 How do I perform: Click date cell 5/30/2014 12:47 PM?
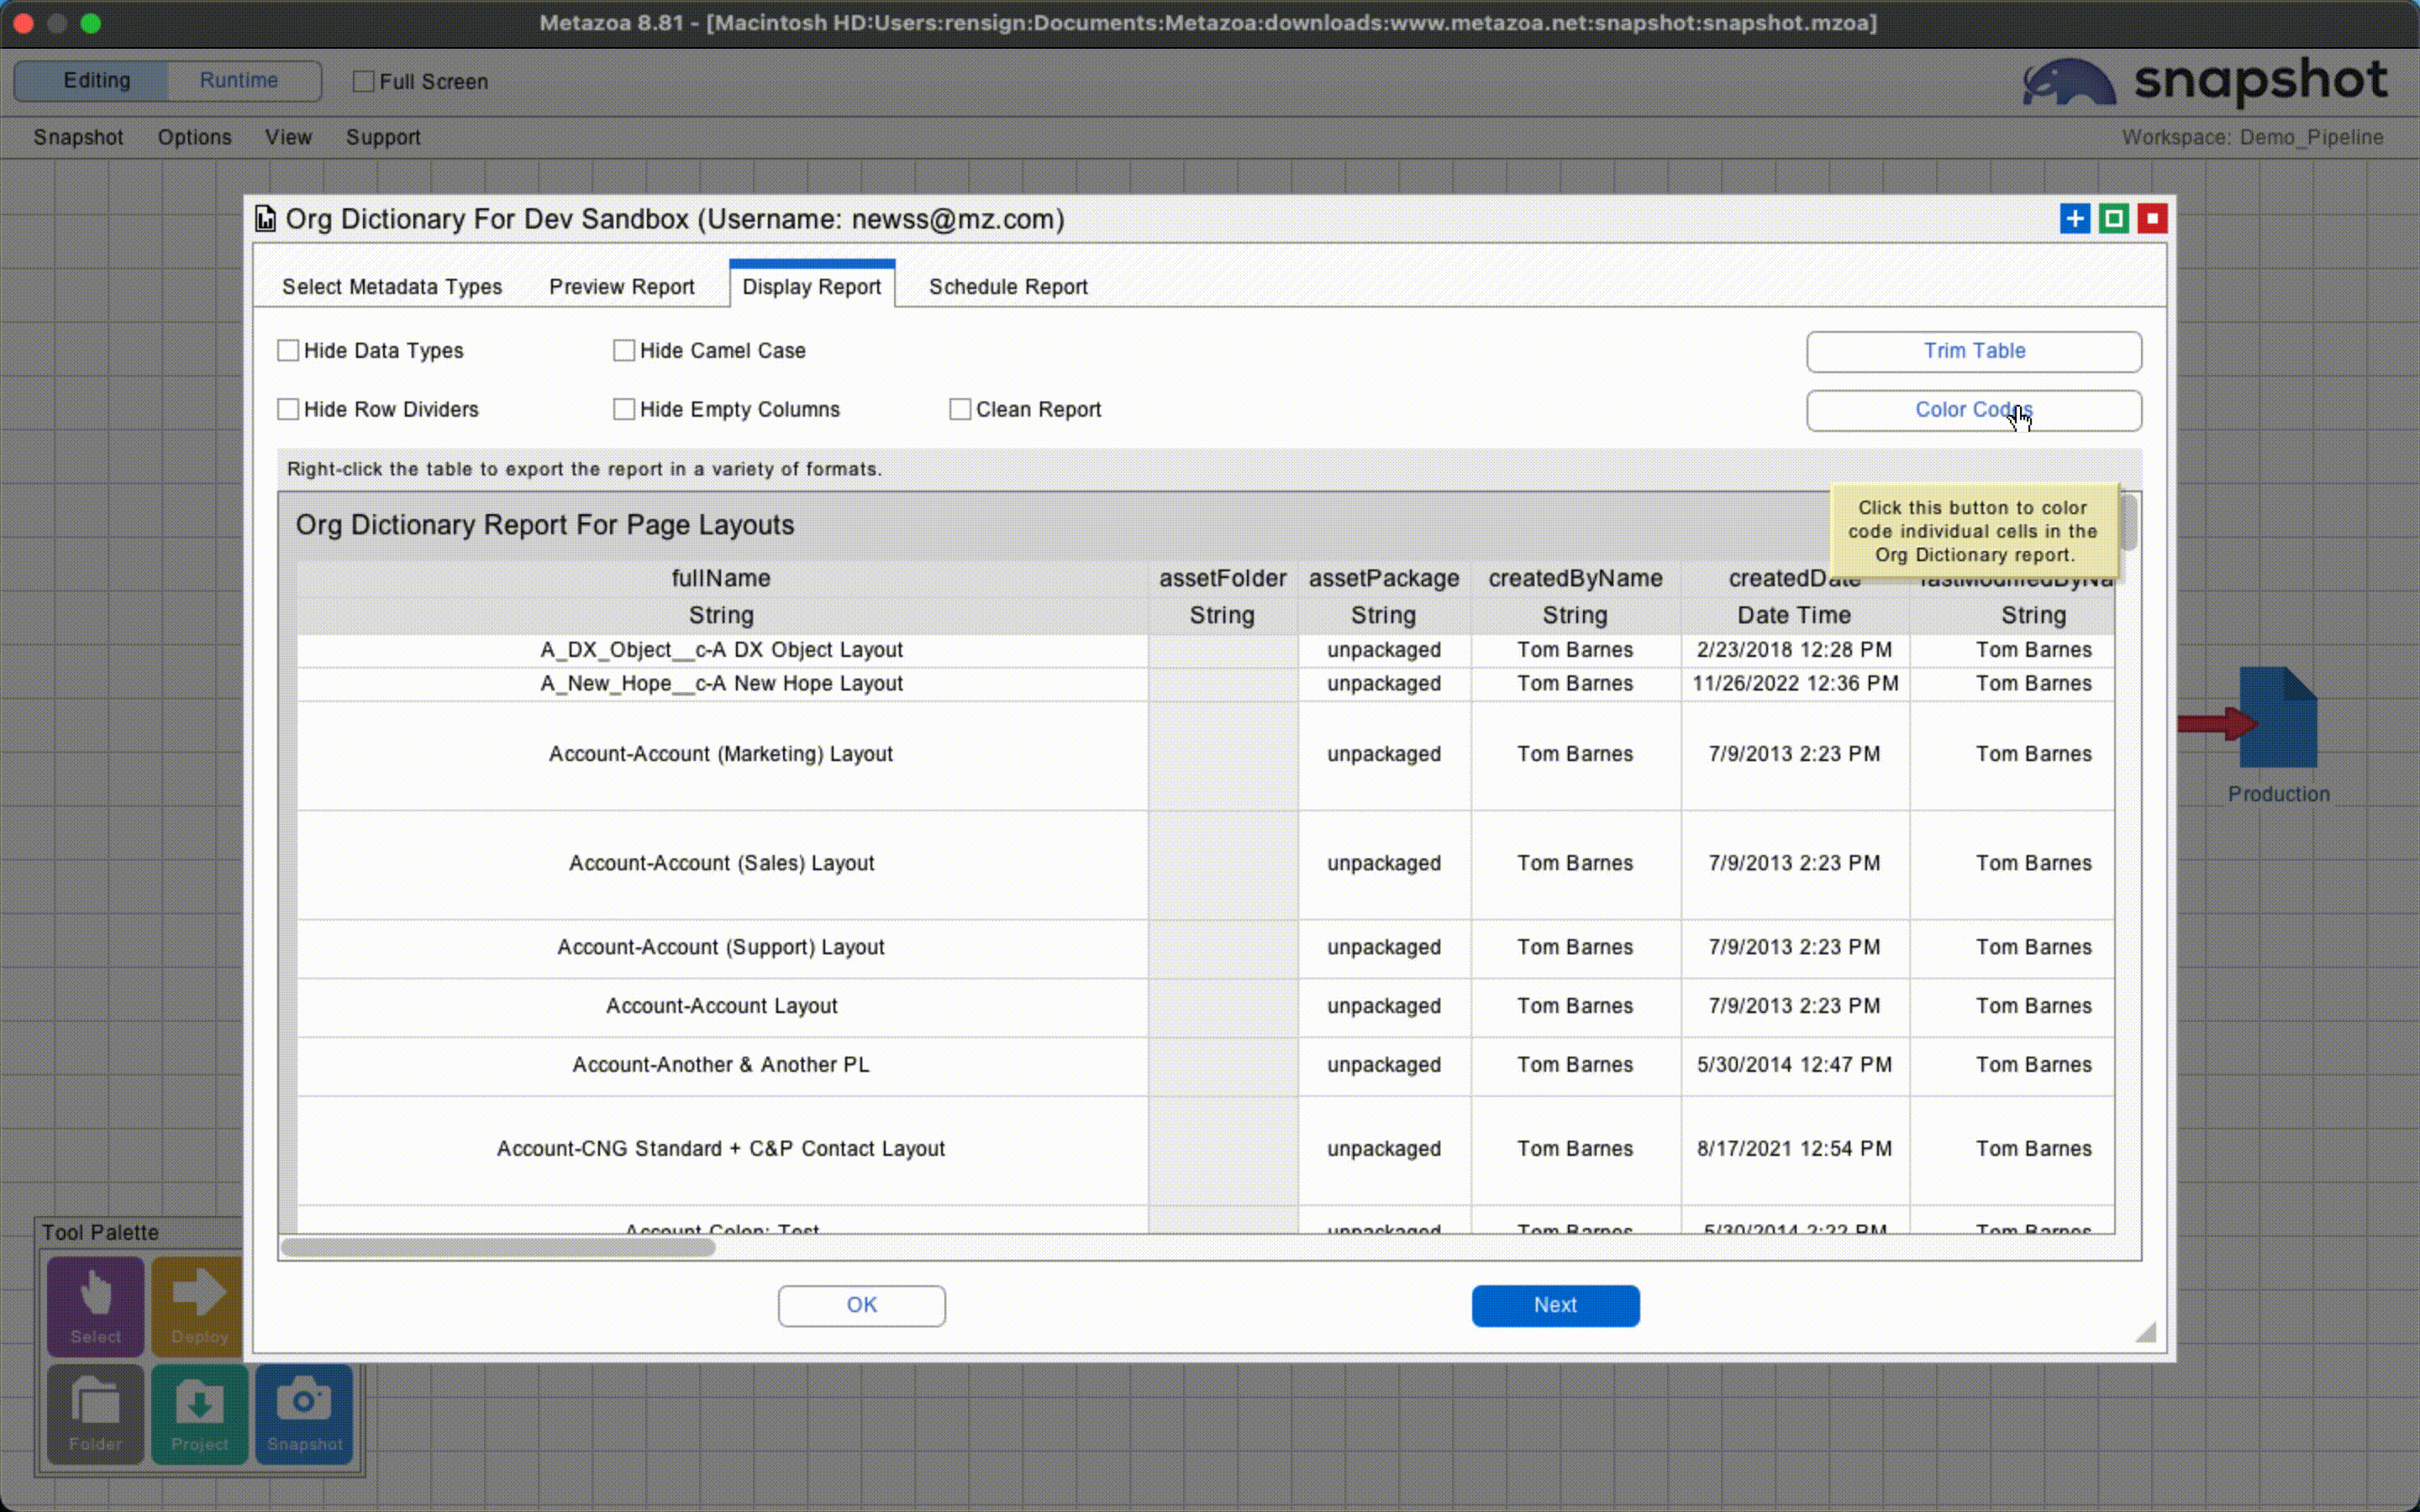pyautogui.click(x=1794, y=1066)
